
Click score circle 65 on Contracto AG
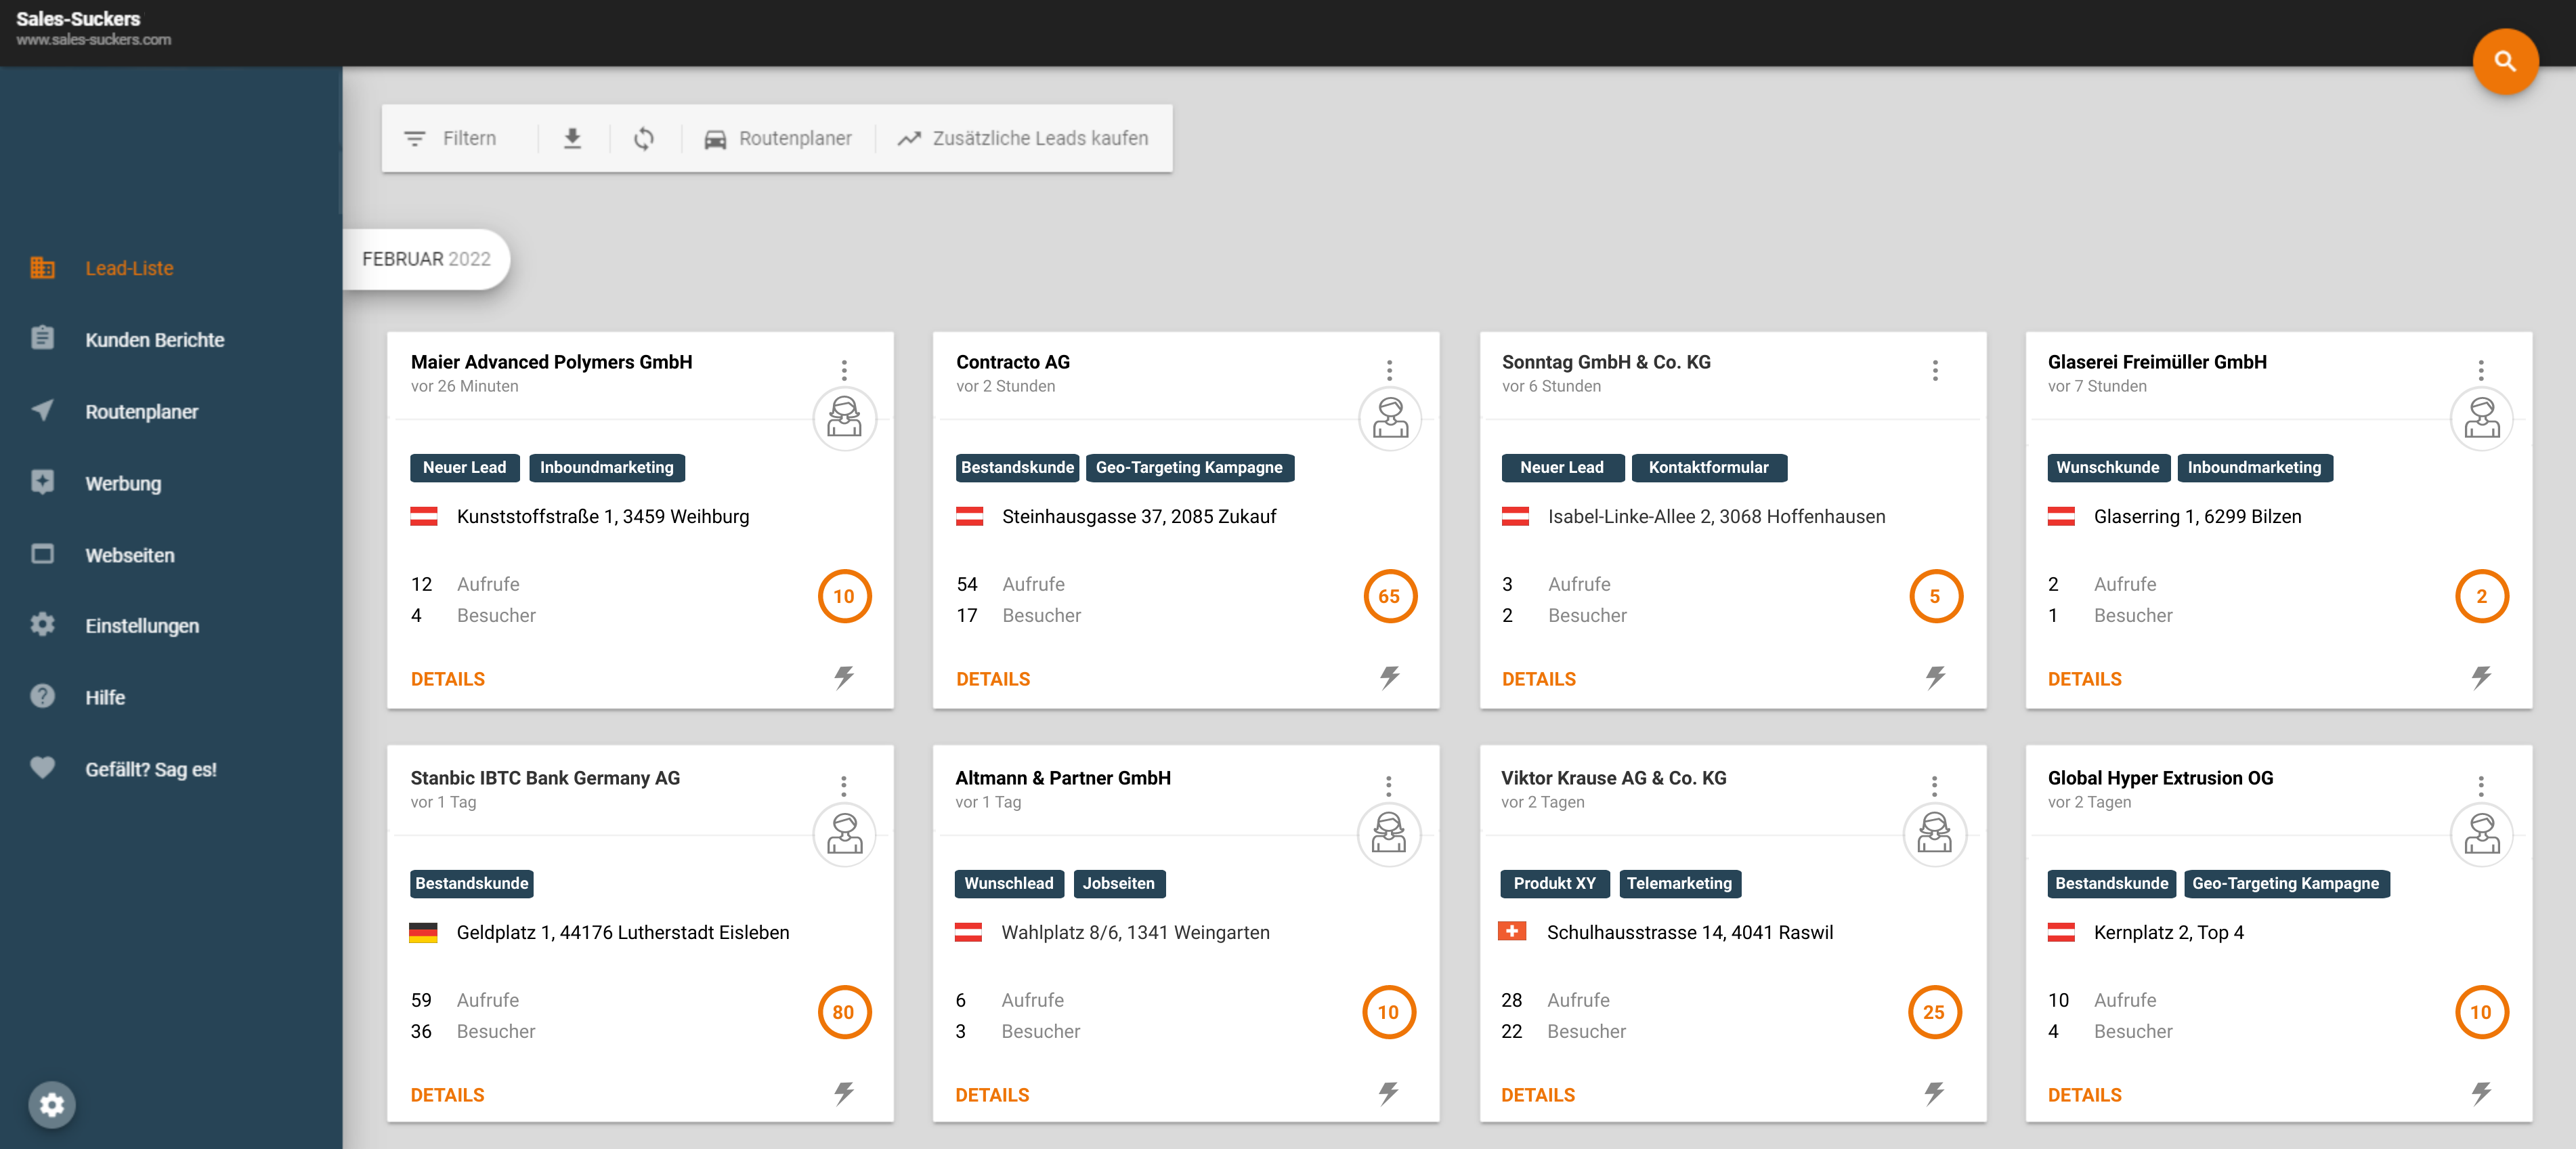click(x=1390, y=596)
